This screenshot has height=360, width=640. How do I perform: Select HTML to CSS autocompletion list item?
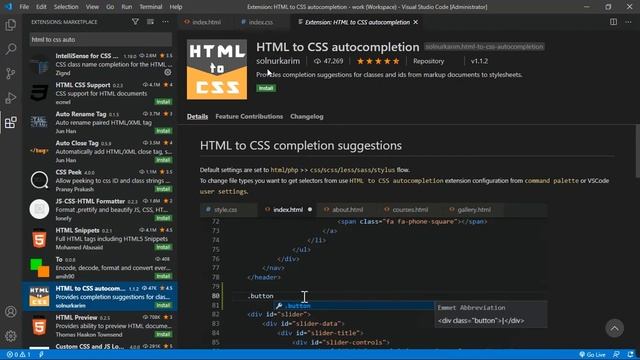click(100, 297)
